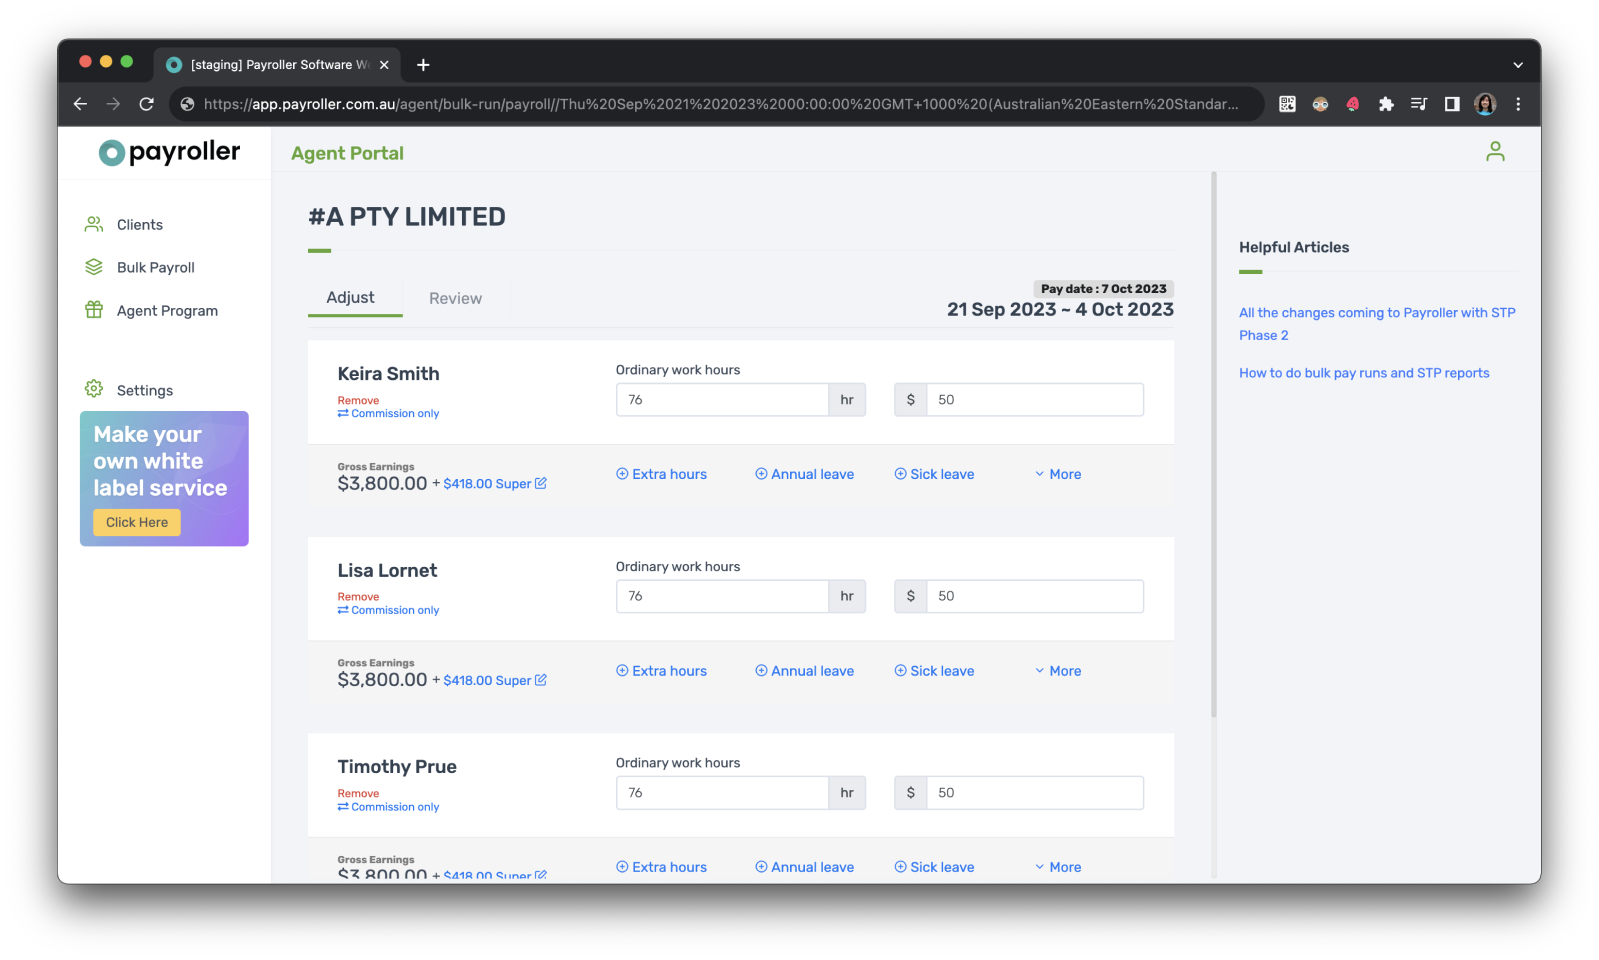The width and height of the screenshot is (1599, 960).
Task: Click the 'Click Here' white label button
Action: tap(137, 523)
